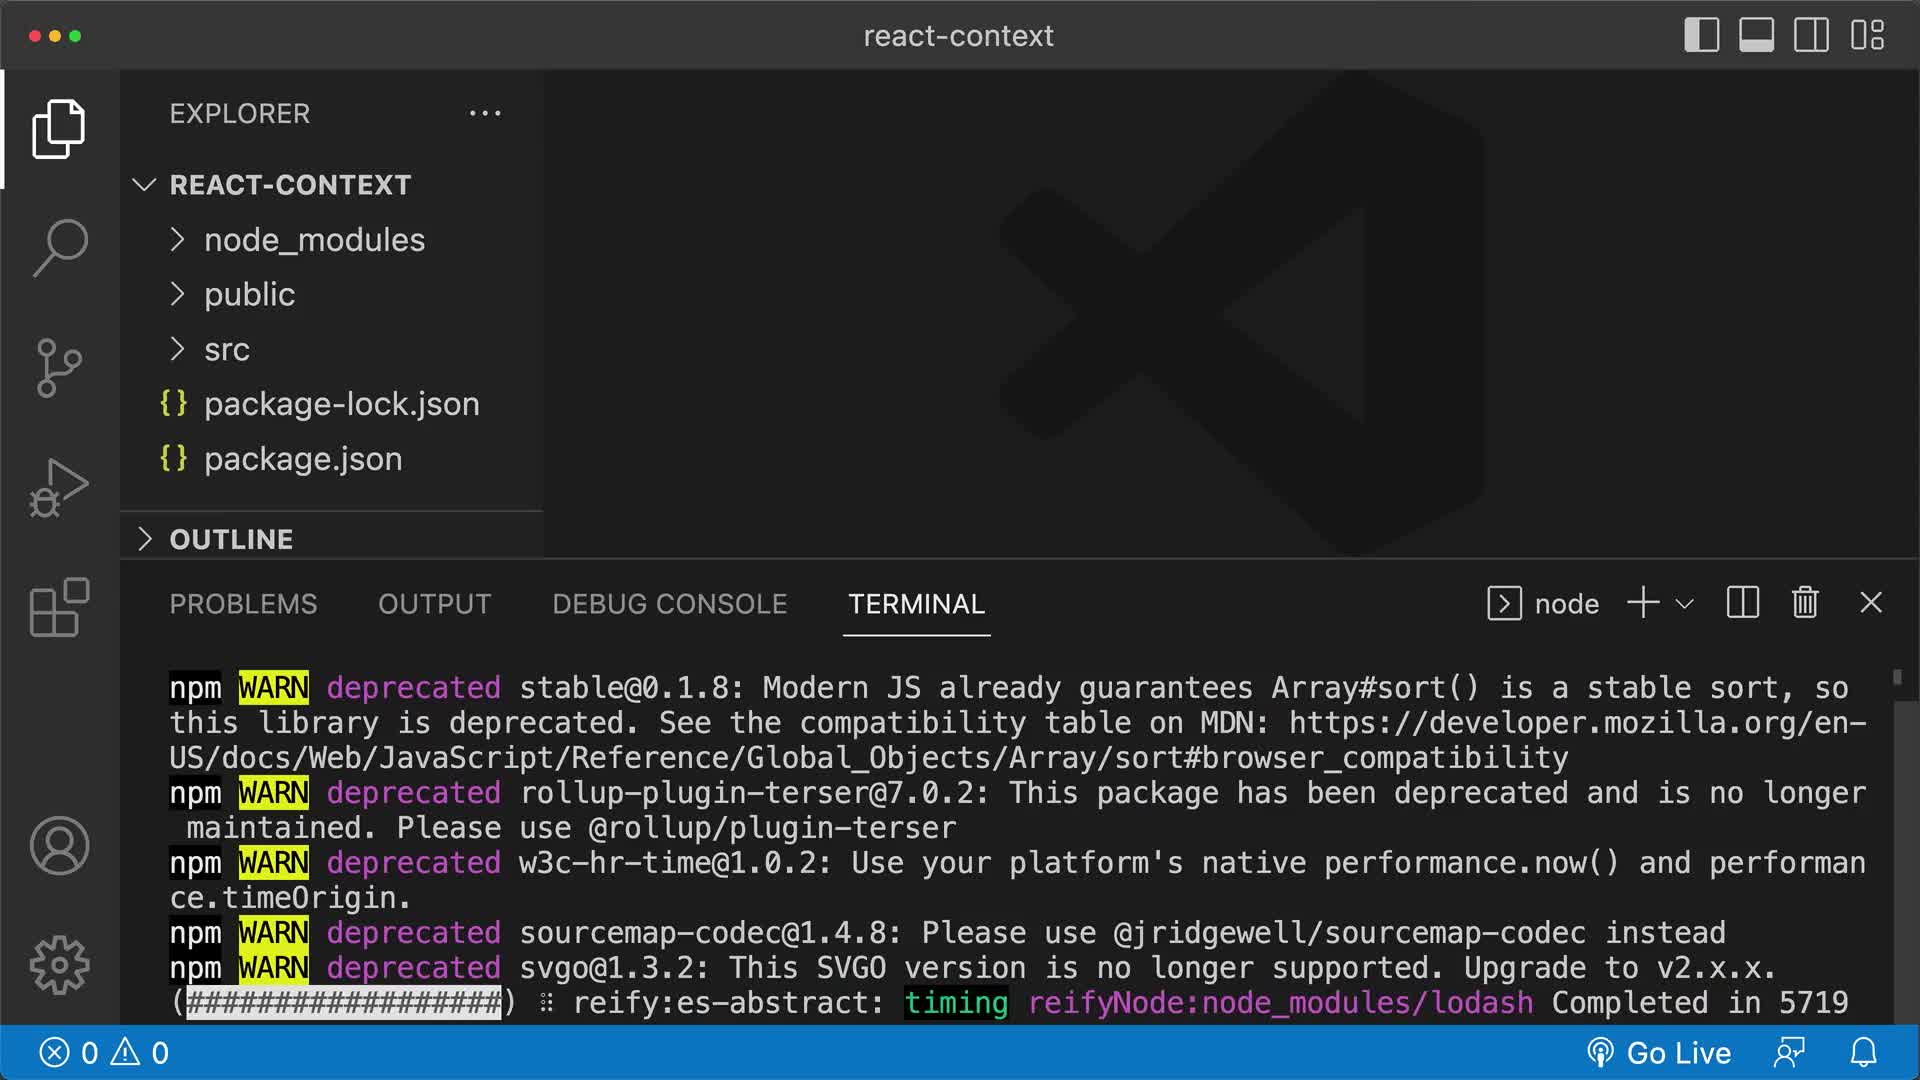Toggle the primary sidebar visibility
The image size is (1920, 1080).
point(1700,35)
